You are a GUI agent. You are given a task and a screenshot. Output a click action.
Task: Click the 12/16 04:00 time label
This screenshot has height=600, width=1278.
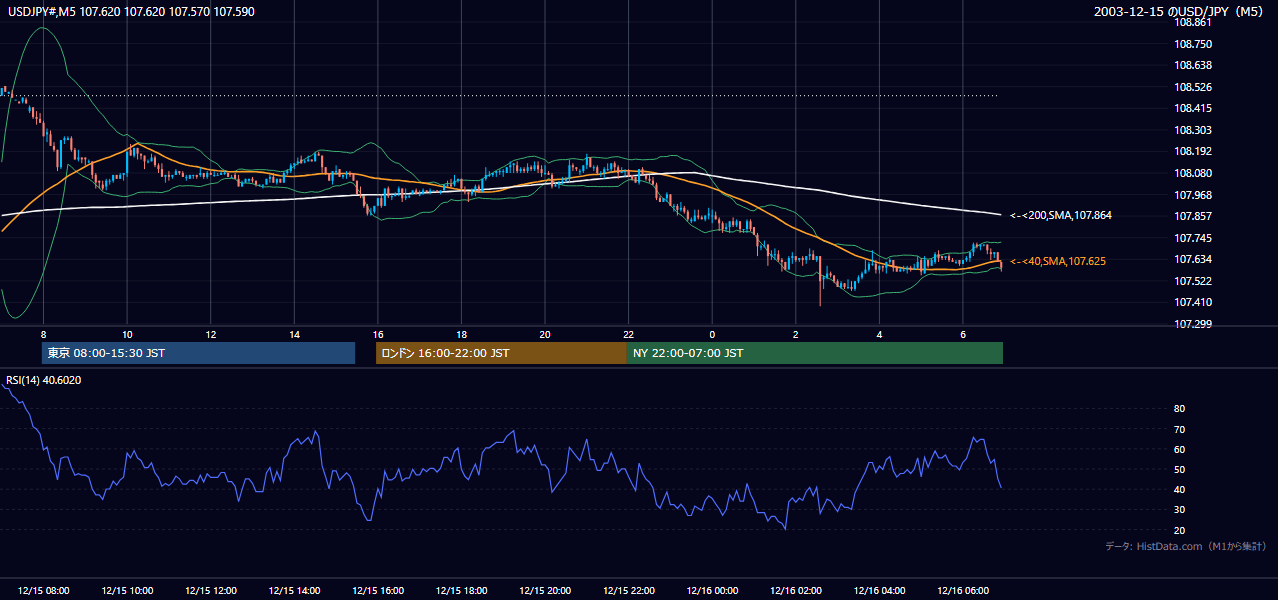coord(879,591)
